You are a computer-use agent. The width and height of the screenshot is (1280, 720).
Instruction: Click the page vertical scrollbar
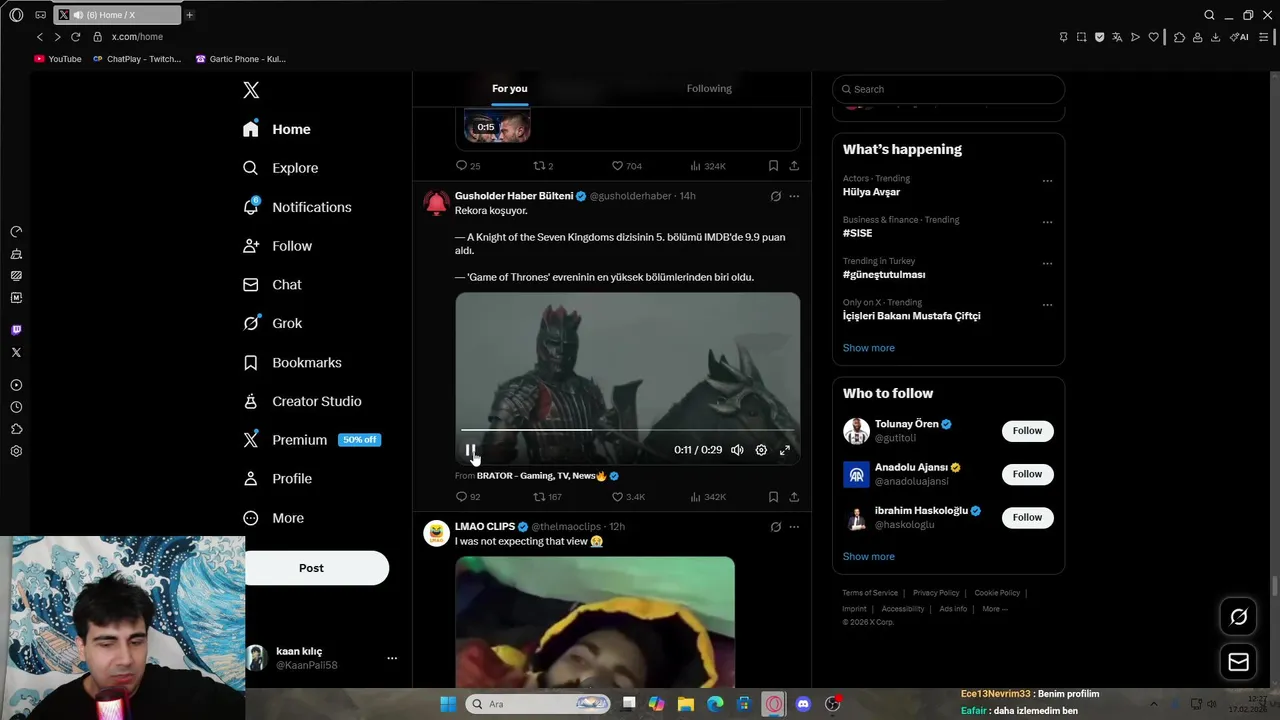tap(1275, 585)
